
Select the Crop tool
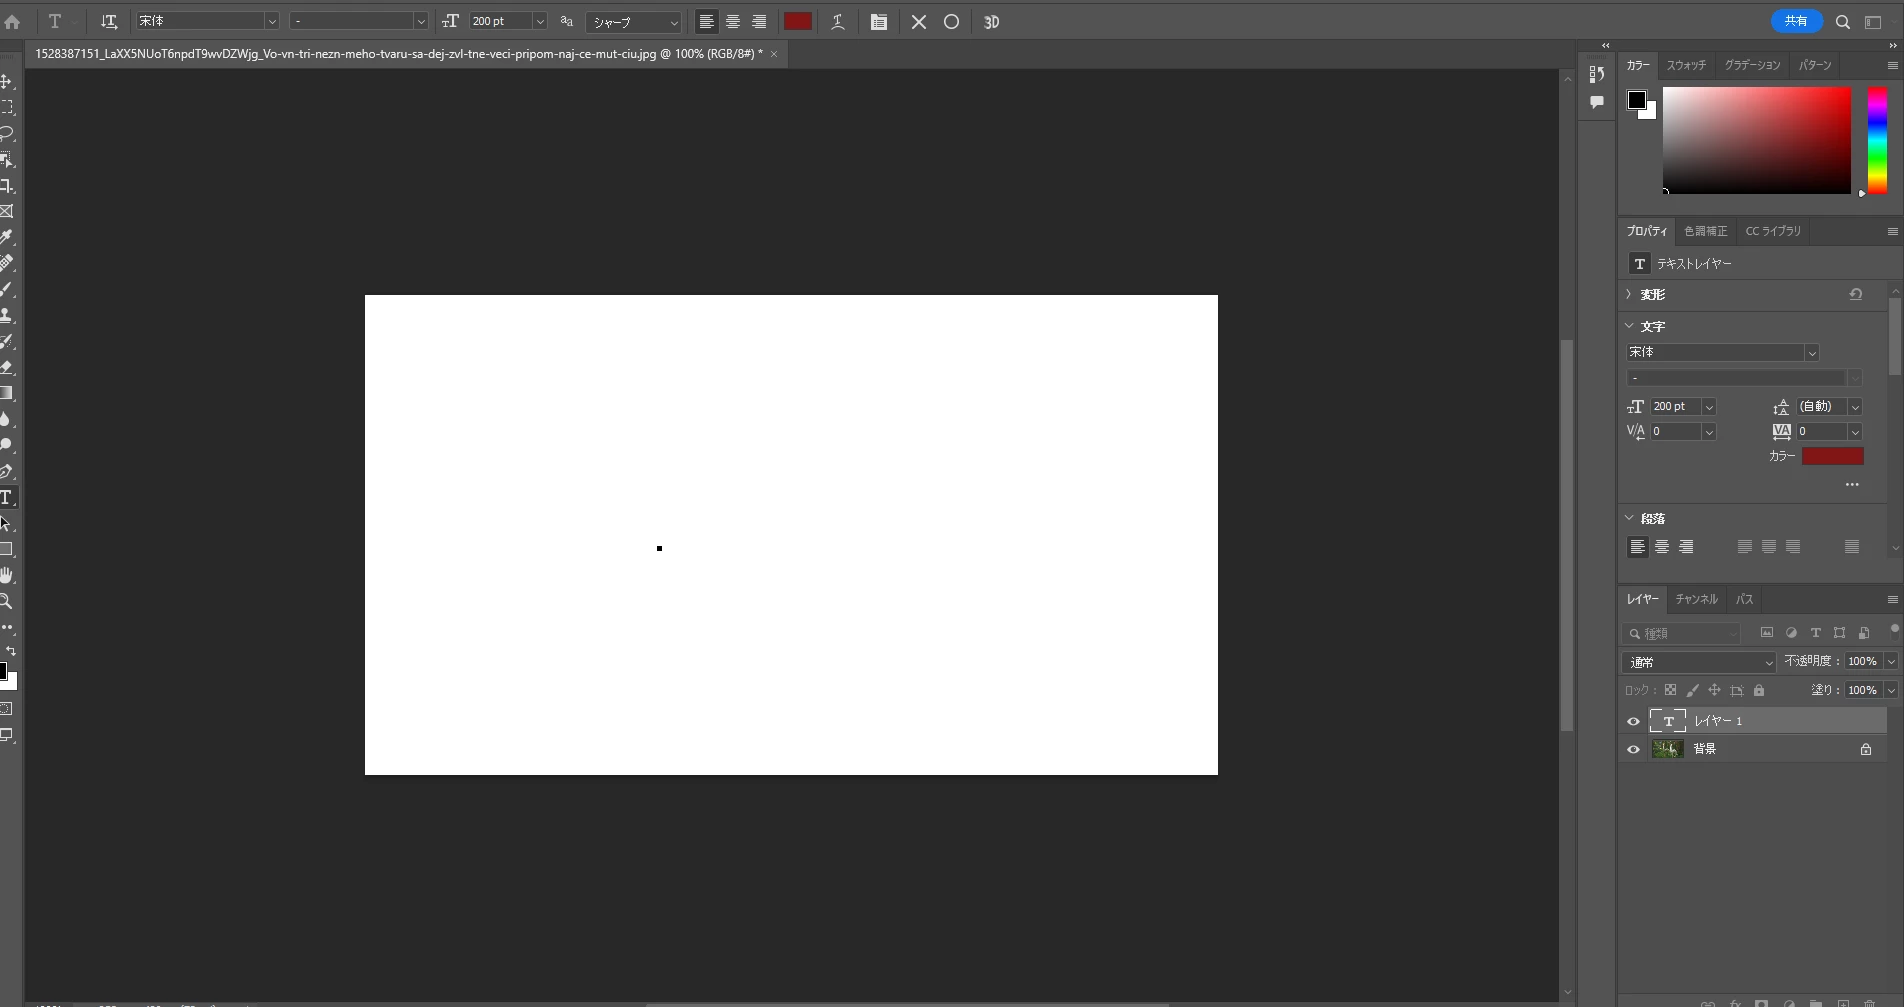pos(7,185)
